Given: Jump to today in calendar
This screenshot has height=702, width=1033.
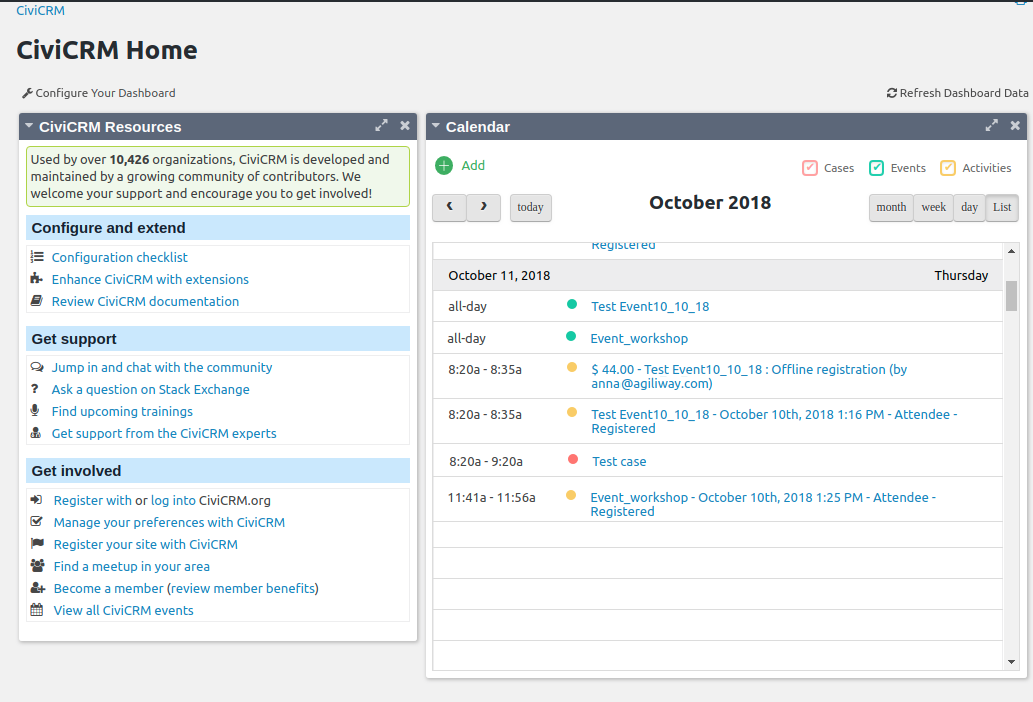Looking at the screenshot, I should pos(530,207).
